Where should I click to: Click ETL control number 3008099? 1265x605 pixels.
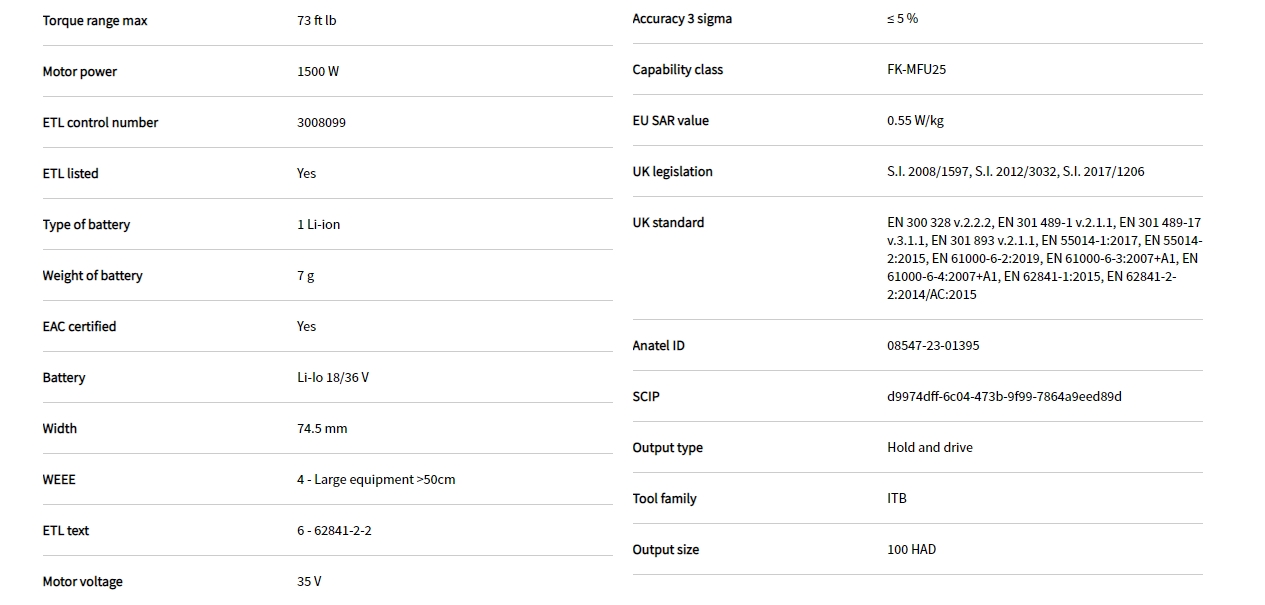321,123
